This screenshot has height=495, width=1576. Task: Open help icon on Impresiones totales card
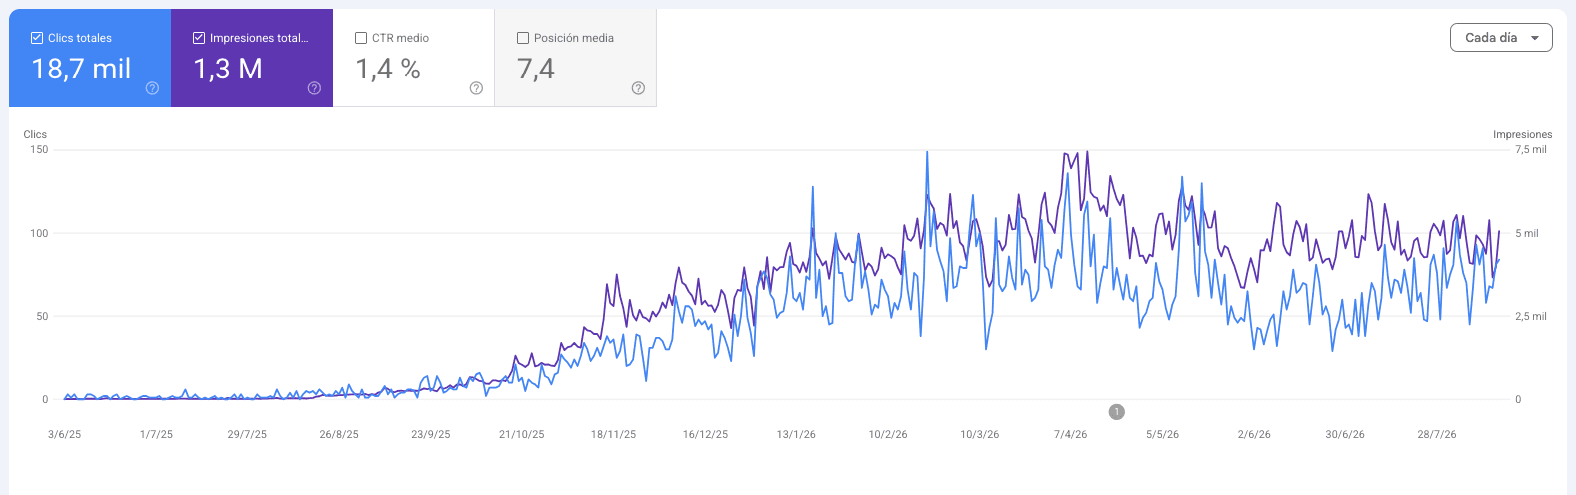(314, 88)
